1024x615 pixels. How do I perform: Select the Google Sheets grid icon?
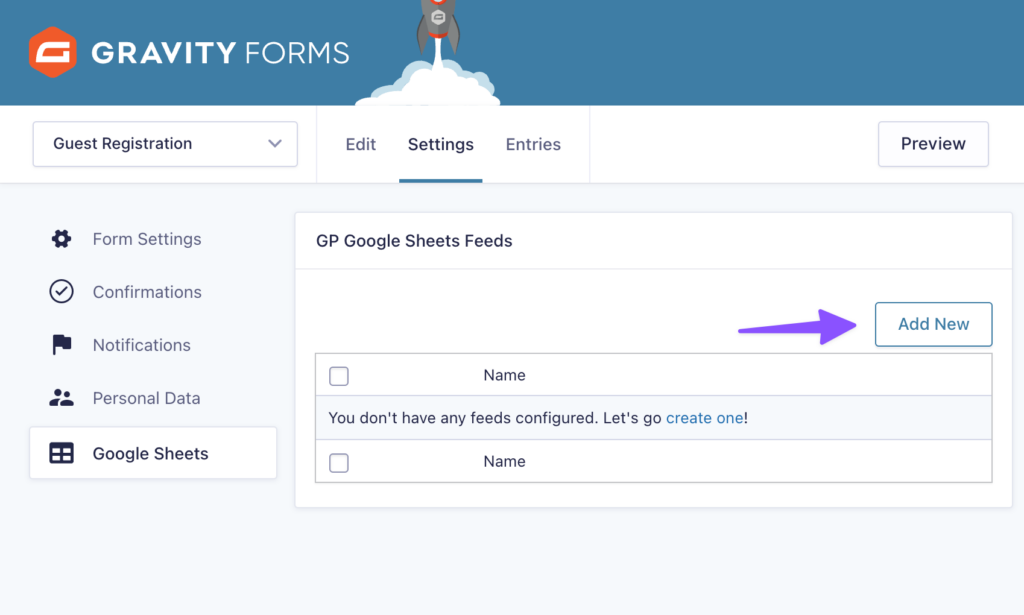(61, 453)
